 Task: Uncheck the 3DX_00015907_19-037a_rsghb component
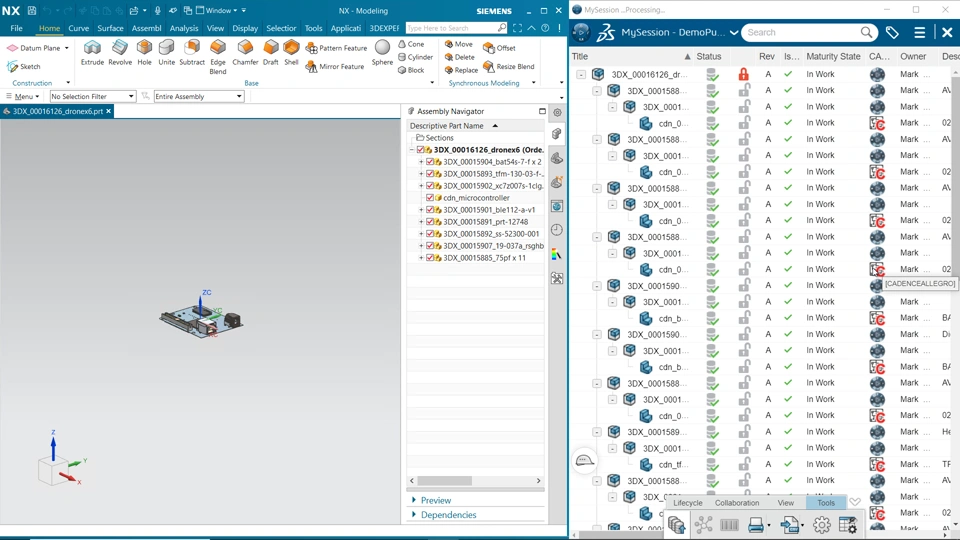point(430,246)
